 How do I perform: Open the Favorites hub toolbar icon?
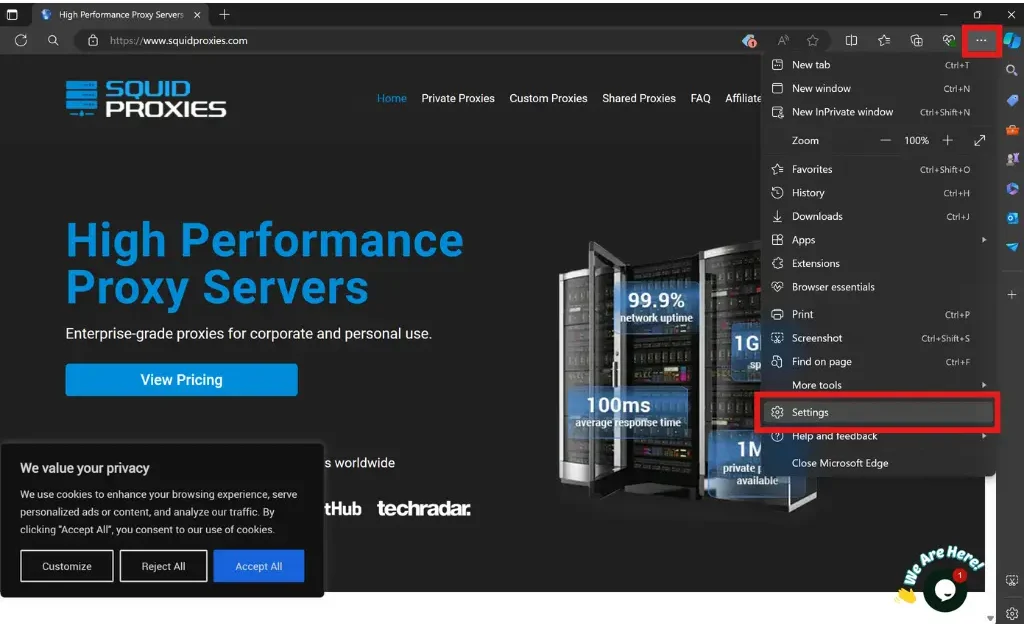tap(884, 40)
